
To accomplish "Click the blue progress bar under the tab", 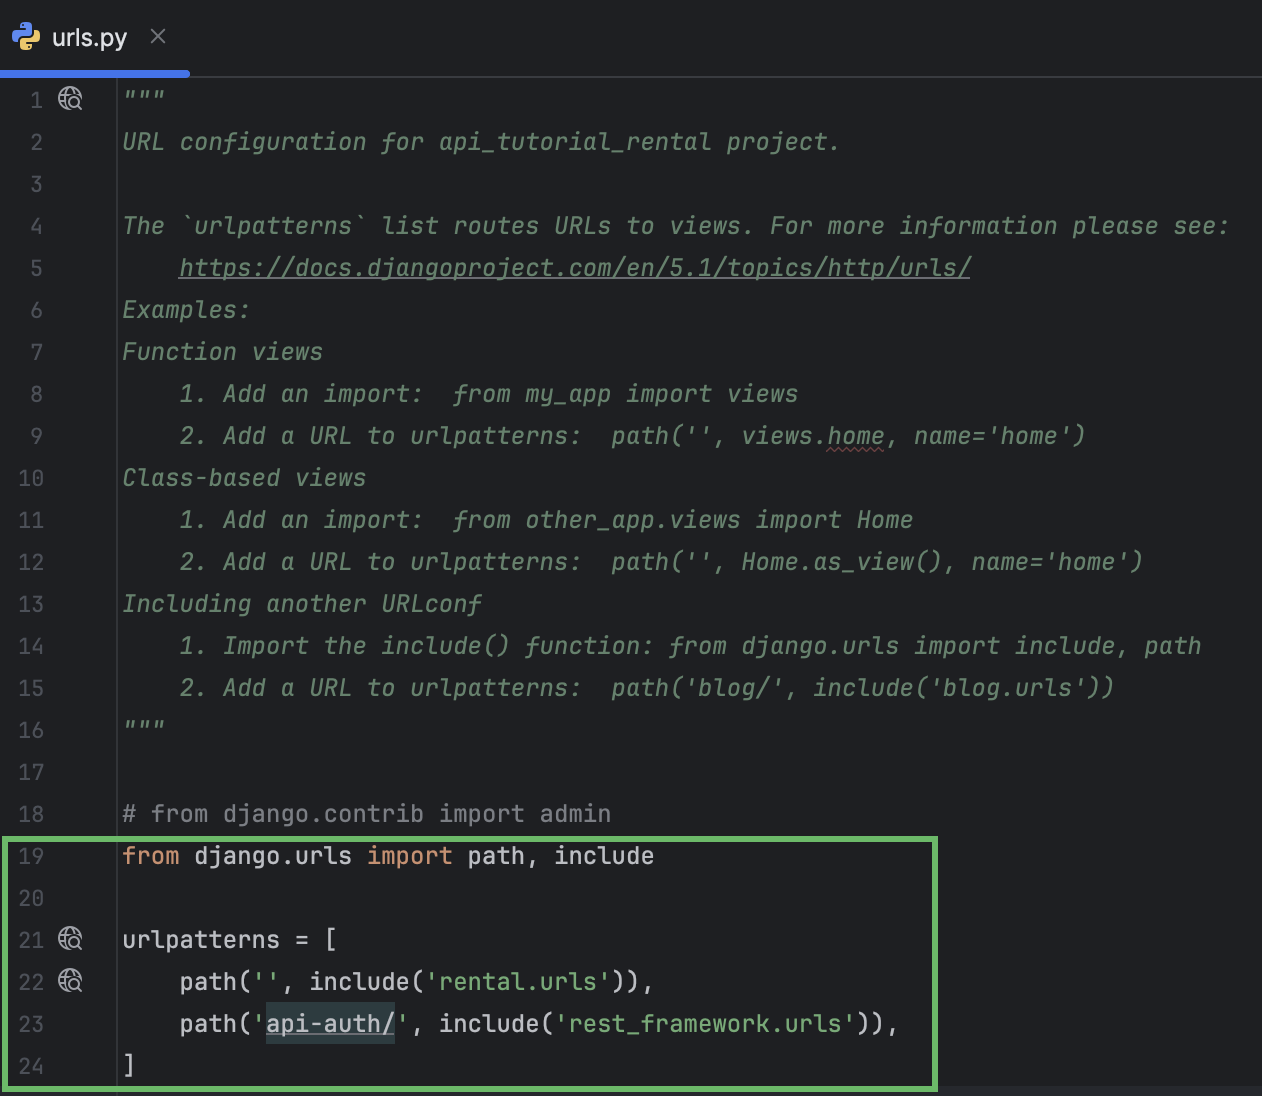I will tap(95, 72).
